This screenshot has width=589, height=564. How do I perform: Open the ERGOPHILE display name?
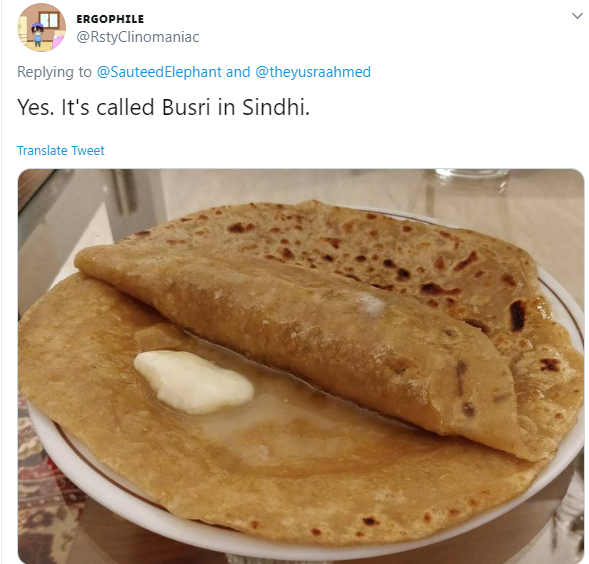click(110, 19)
